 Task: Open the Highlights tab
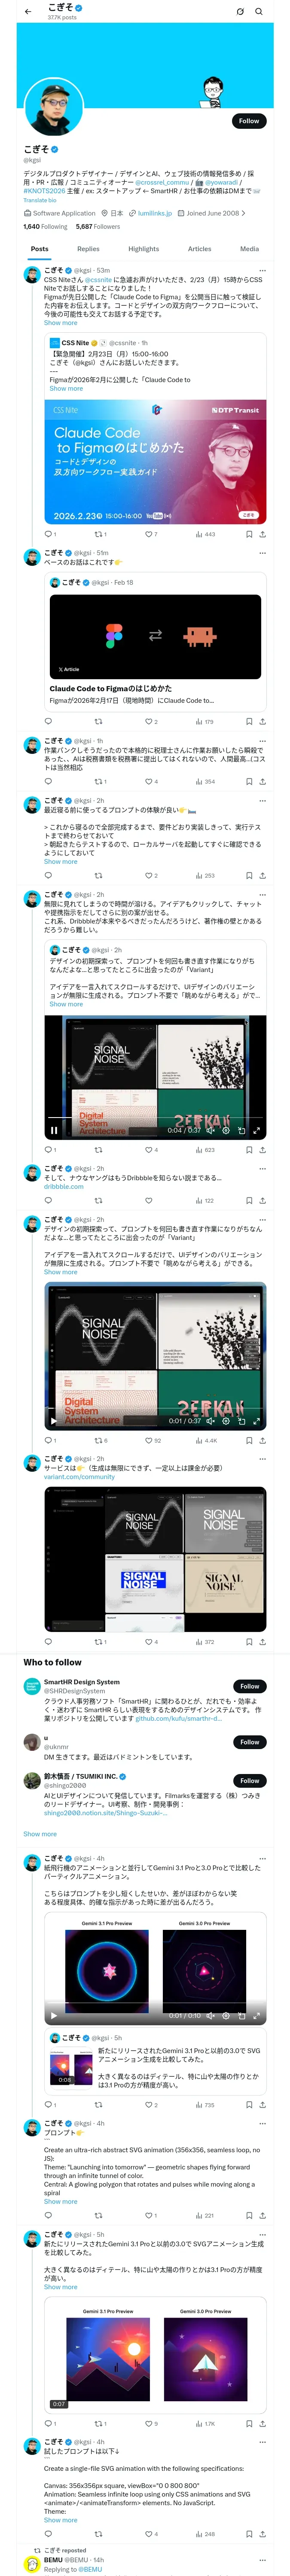(143, 249)
